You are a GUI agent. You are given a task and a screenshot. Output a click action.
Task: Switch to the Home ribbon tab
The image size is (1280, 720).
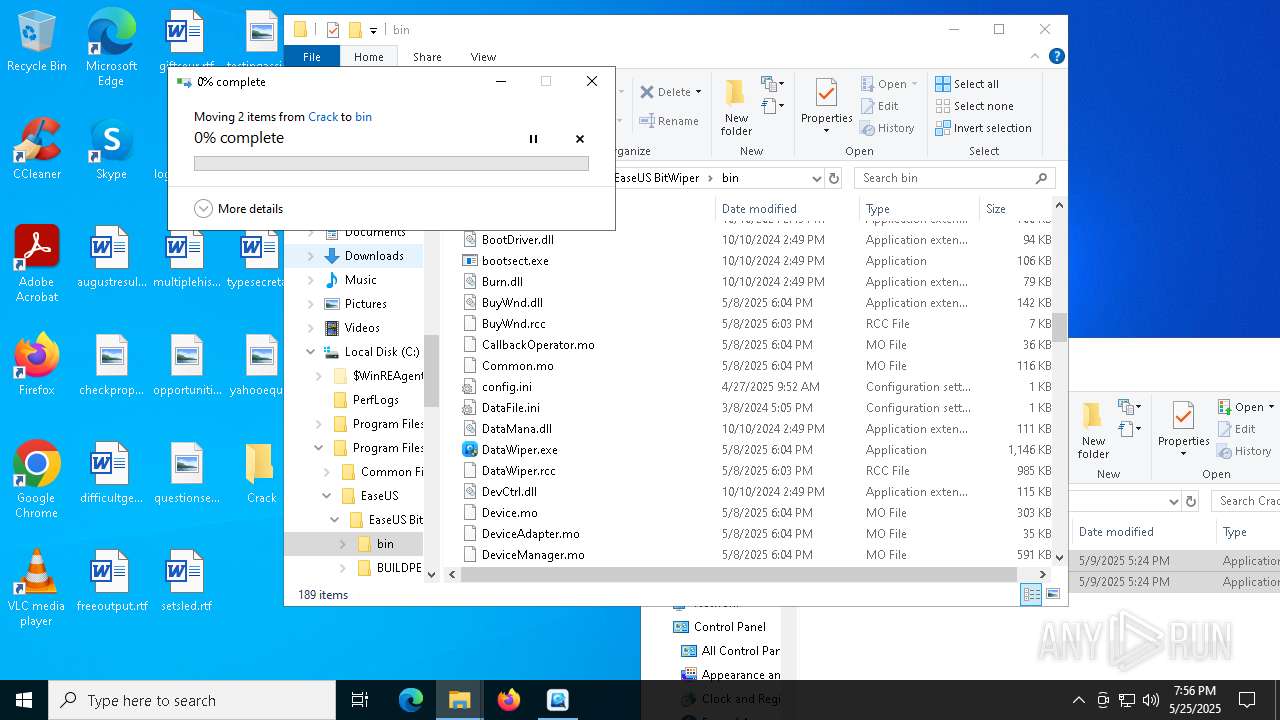pos(369,57)
